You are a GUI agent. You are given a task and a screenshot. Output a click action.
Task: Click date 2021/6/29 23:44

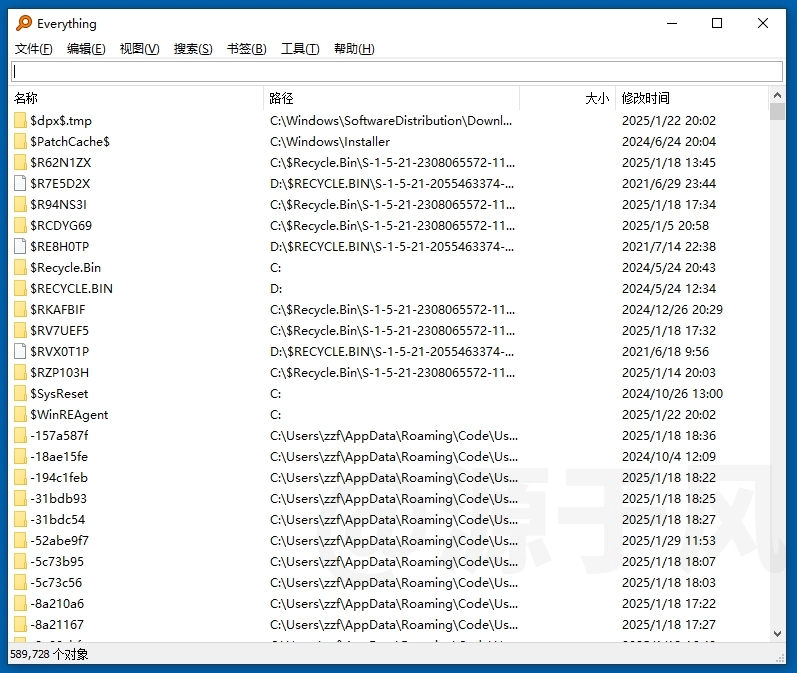tap(668, 183)
